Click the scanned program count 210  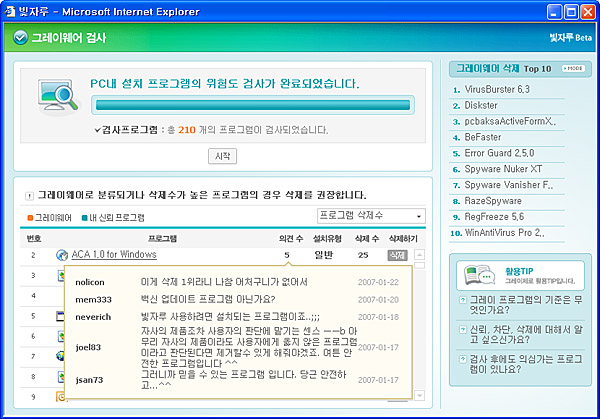coord(187,130)
